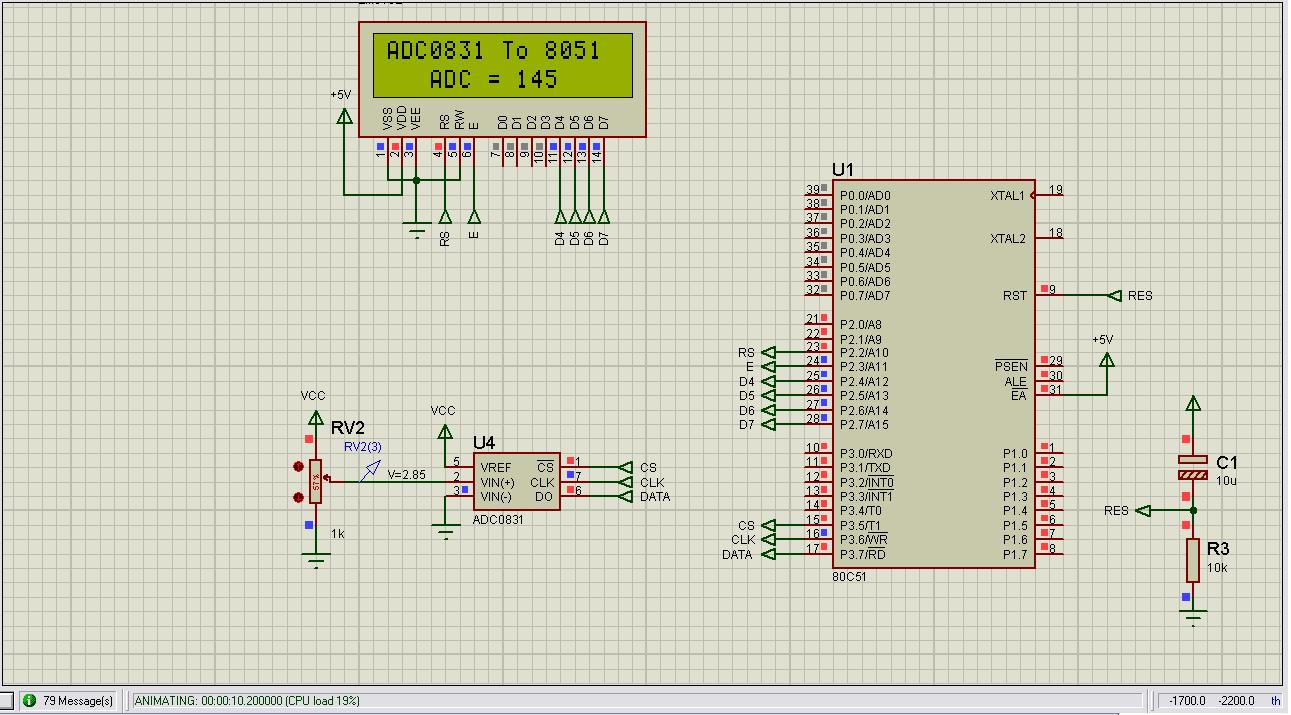Click the XTAL1 pin 19 on U1

(x=1048, y=195)
